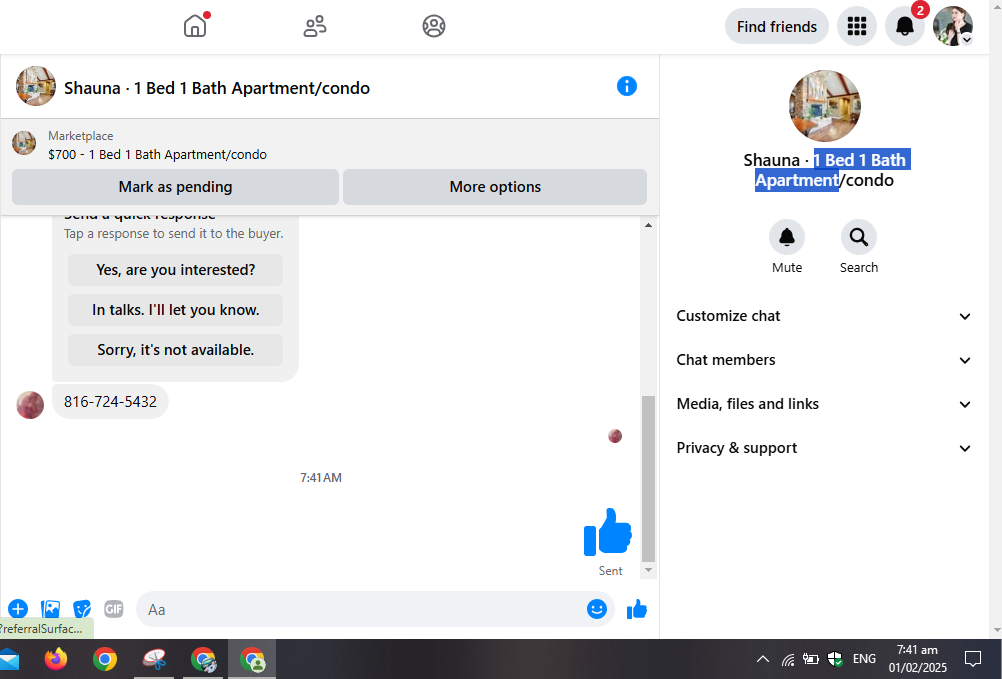Viewport: 1002px width, 679px height.
Task: Click More options button
Action: 495,187
